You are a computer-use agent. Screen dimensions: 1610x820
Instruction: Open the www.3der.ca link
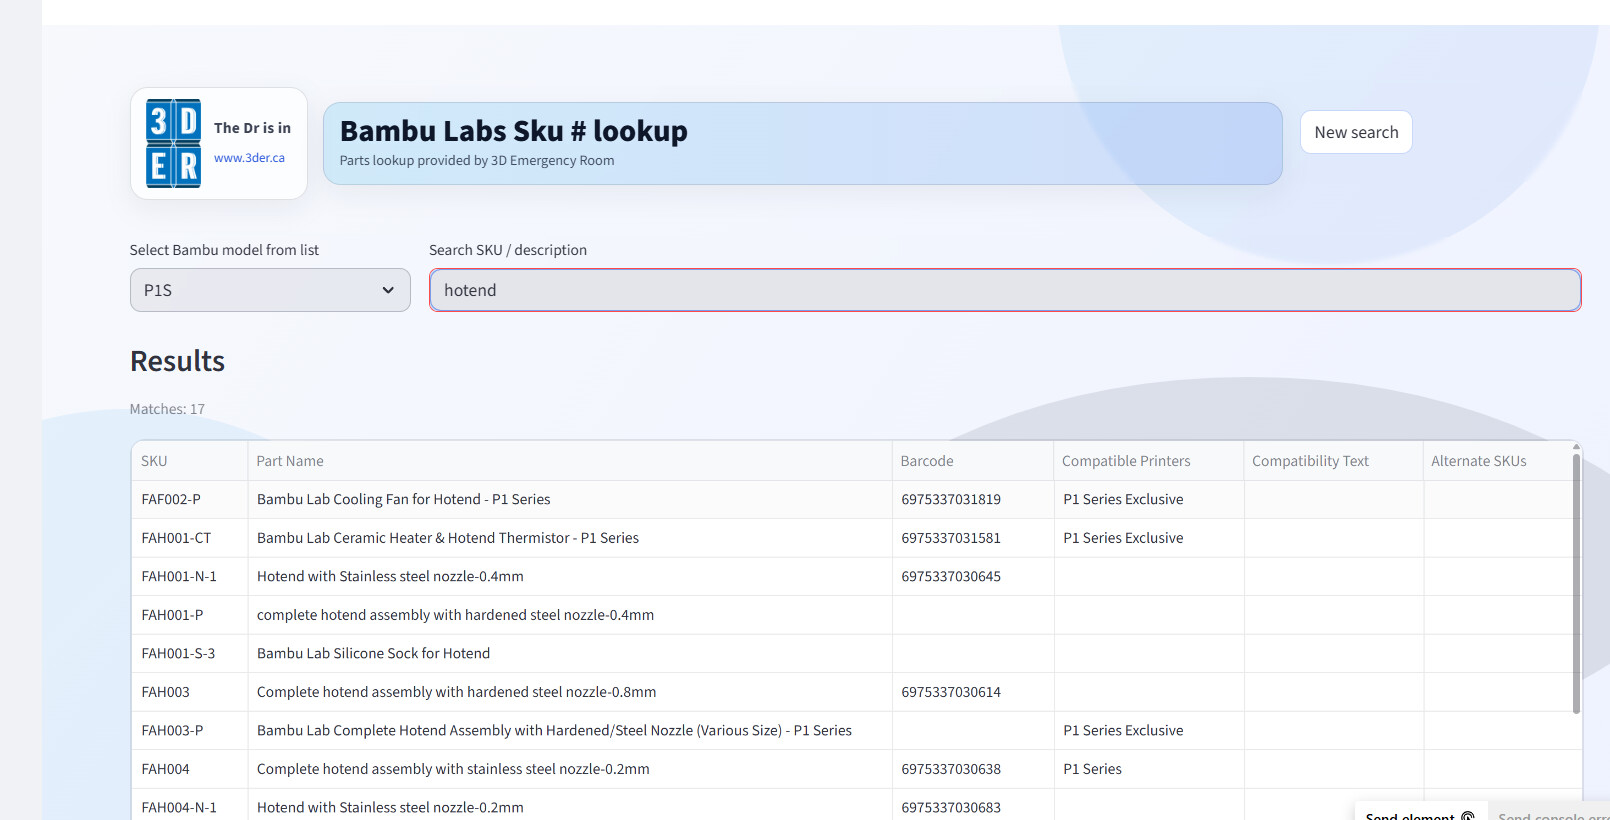pyautogui.click(x=249, y=158)
